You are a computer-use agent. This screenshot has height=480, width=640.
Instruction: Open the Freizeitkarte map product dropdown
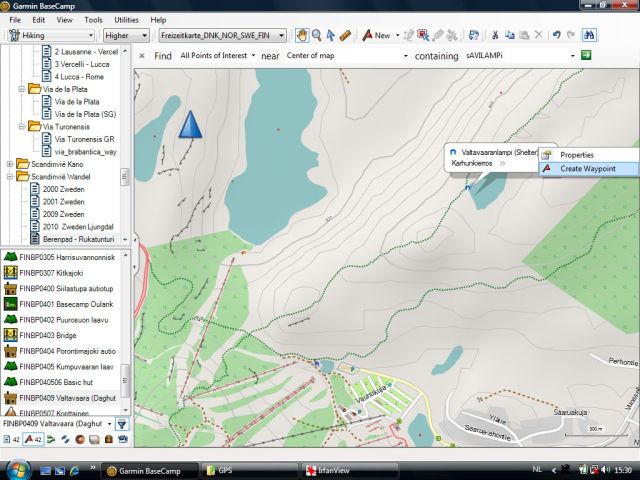pyautogui.click(x=222, y=35)
